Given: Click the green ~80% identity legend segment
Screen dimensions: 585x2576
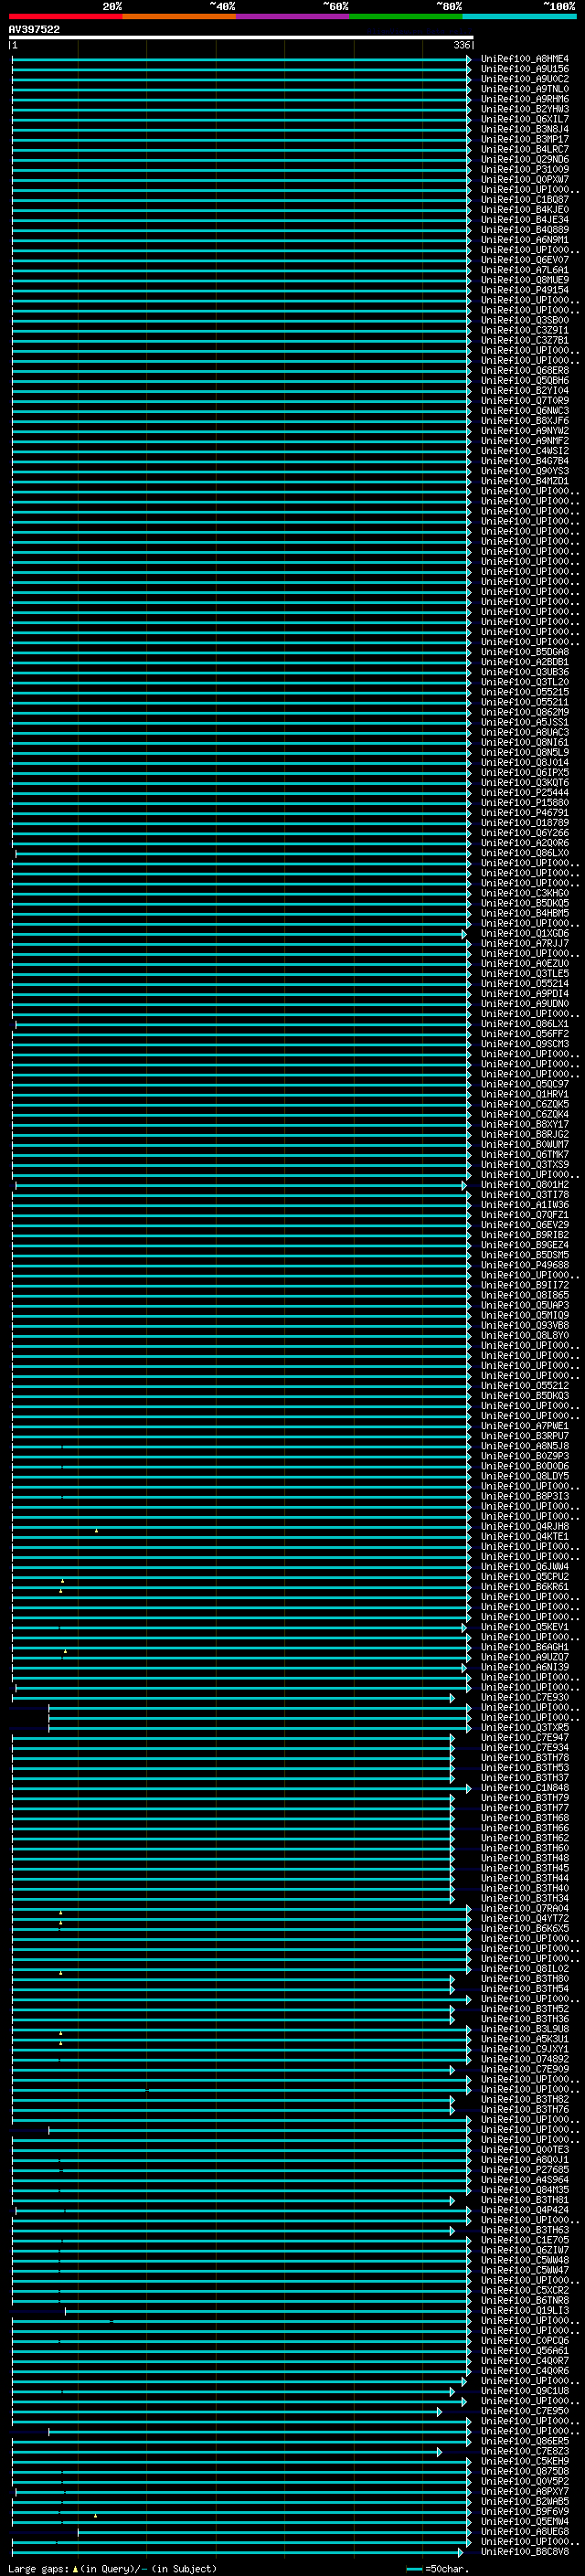Looking at the screenshot, I should click(406, 16).
